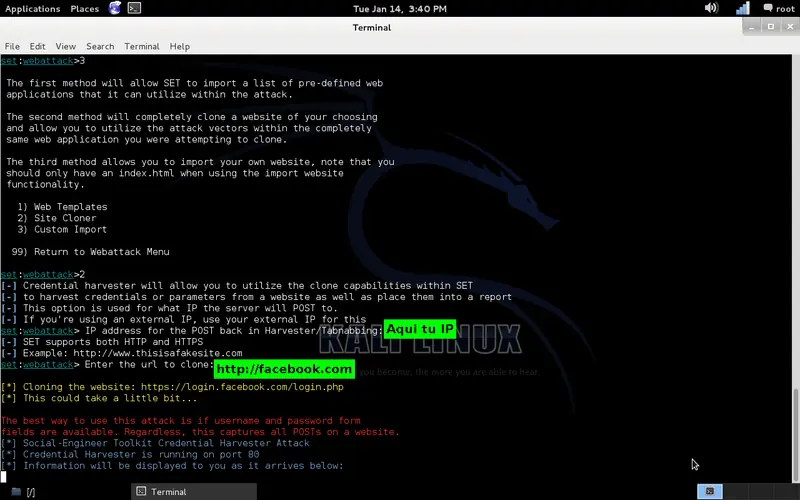This screenshot has width=800, height=500.
Task: Click the 'Web Templates' option text
Action: tap(70, 207)
